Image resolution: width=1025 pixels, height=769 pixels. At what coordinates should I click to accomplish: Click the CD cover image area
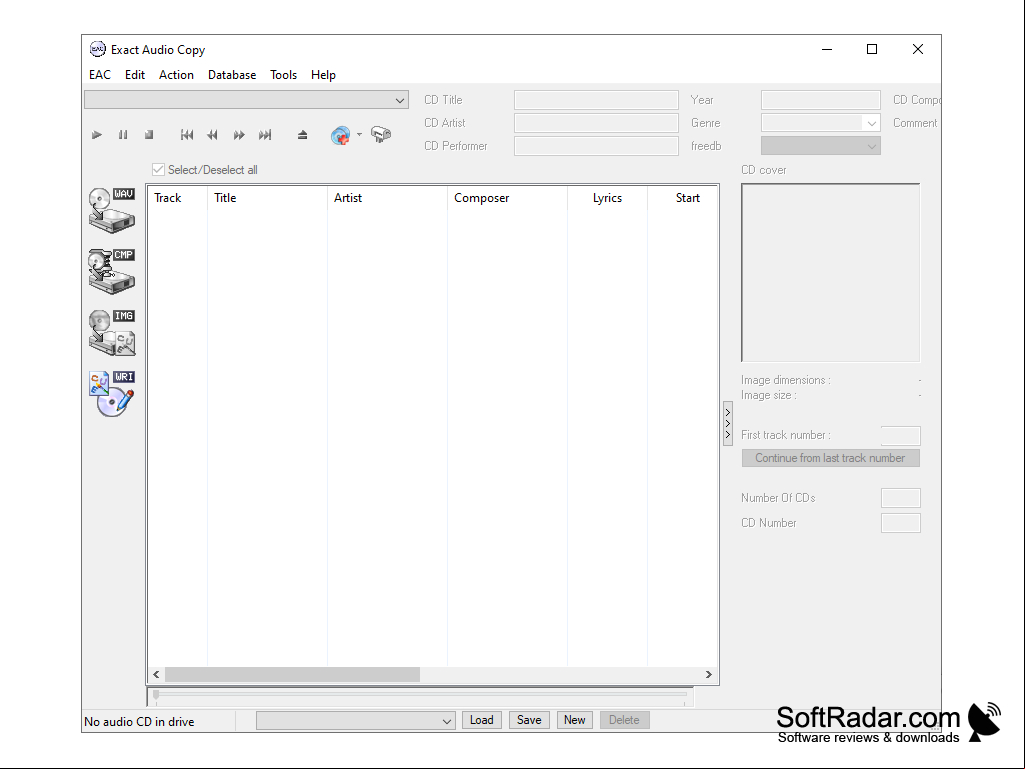(830, 273)
